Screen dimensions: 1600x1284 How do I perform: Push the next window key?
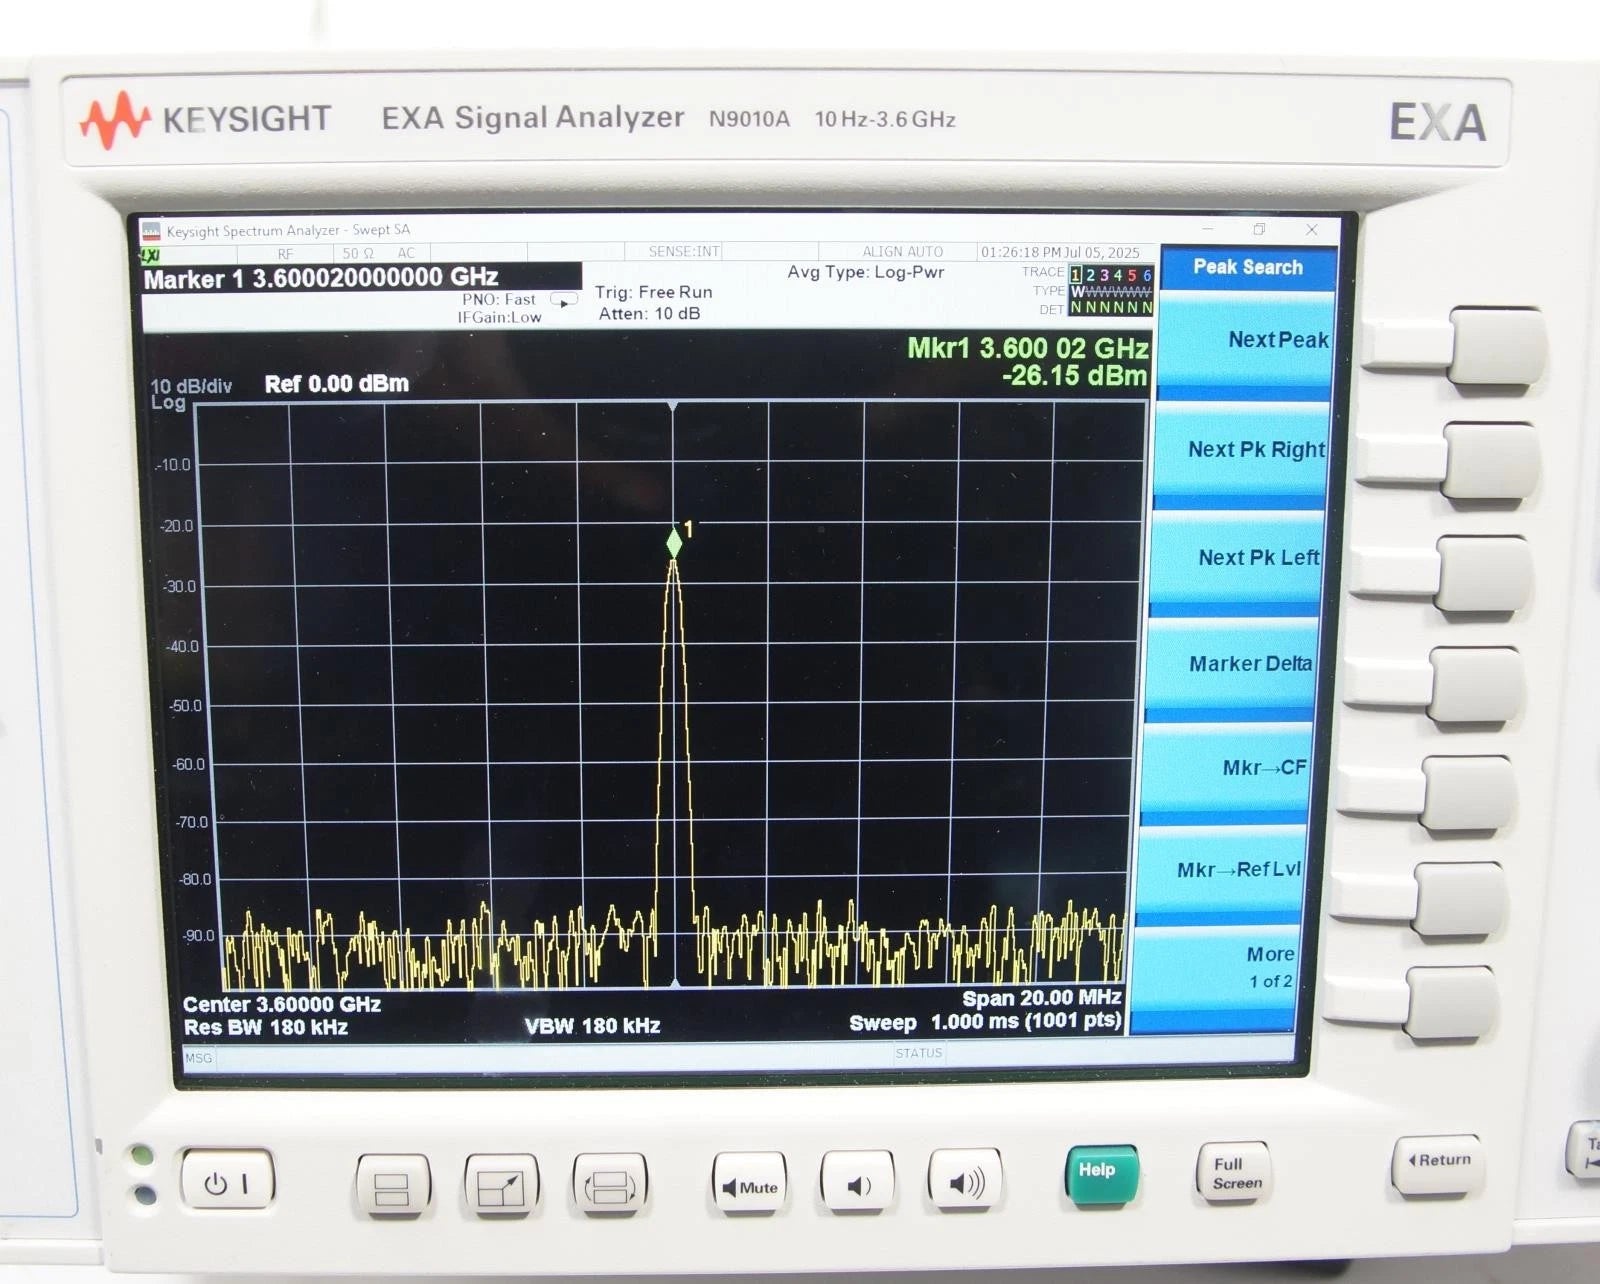(x=610, y=1186)
